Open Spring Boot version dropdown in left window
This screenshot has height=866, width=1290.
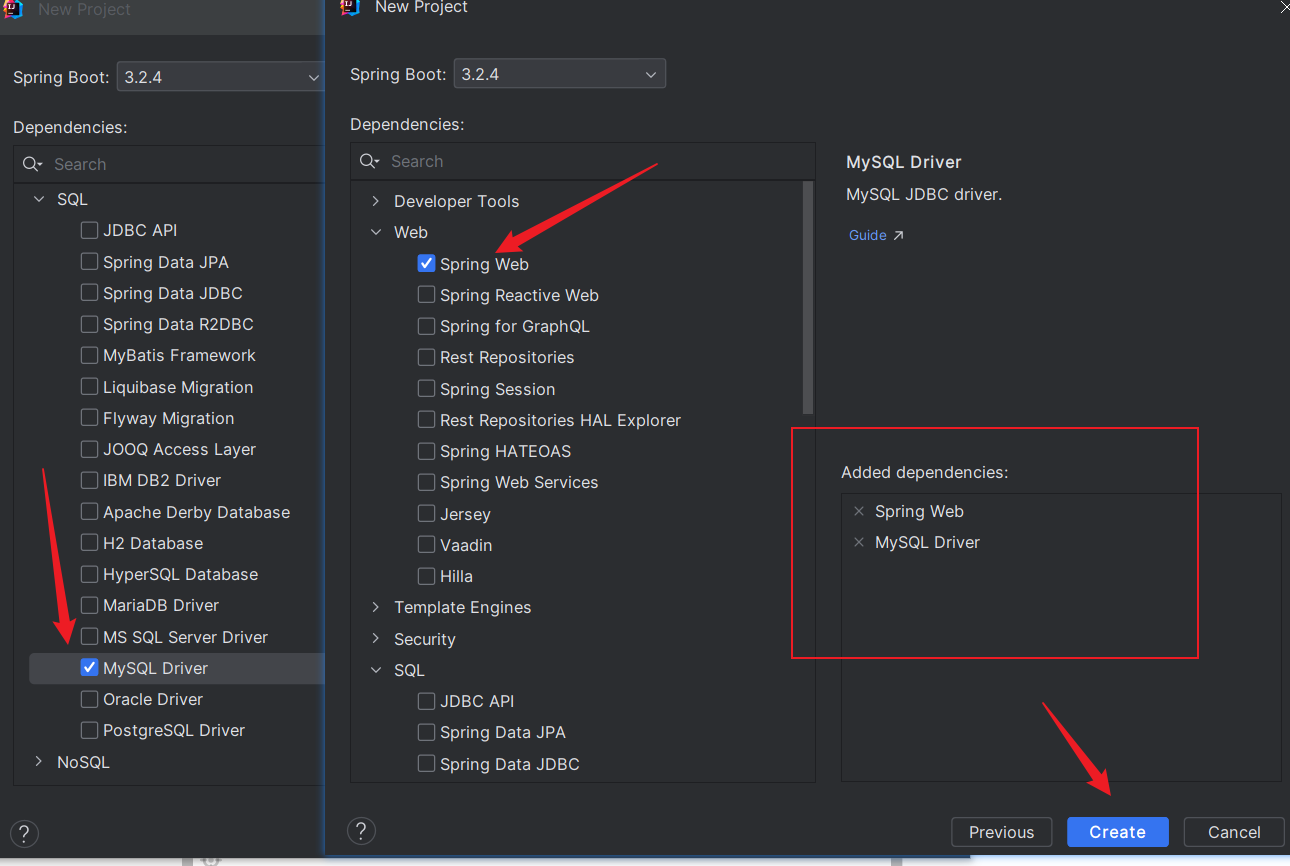click(220, 77)
